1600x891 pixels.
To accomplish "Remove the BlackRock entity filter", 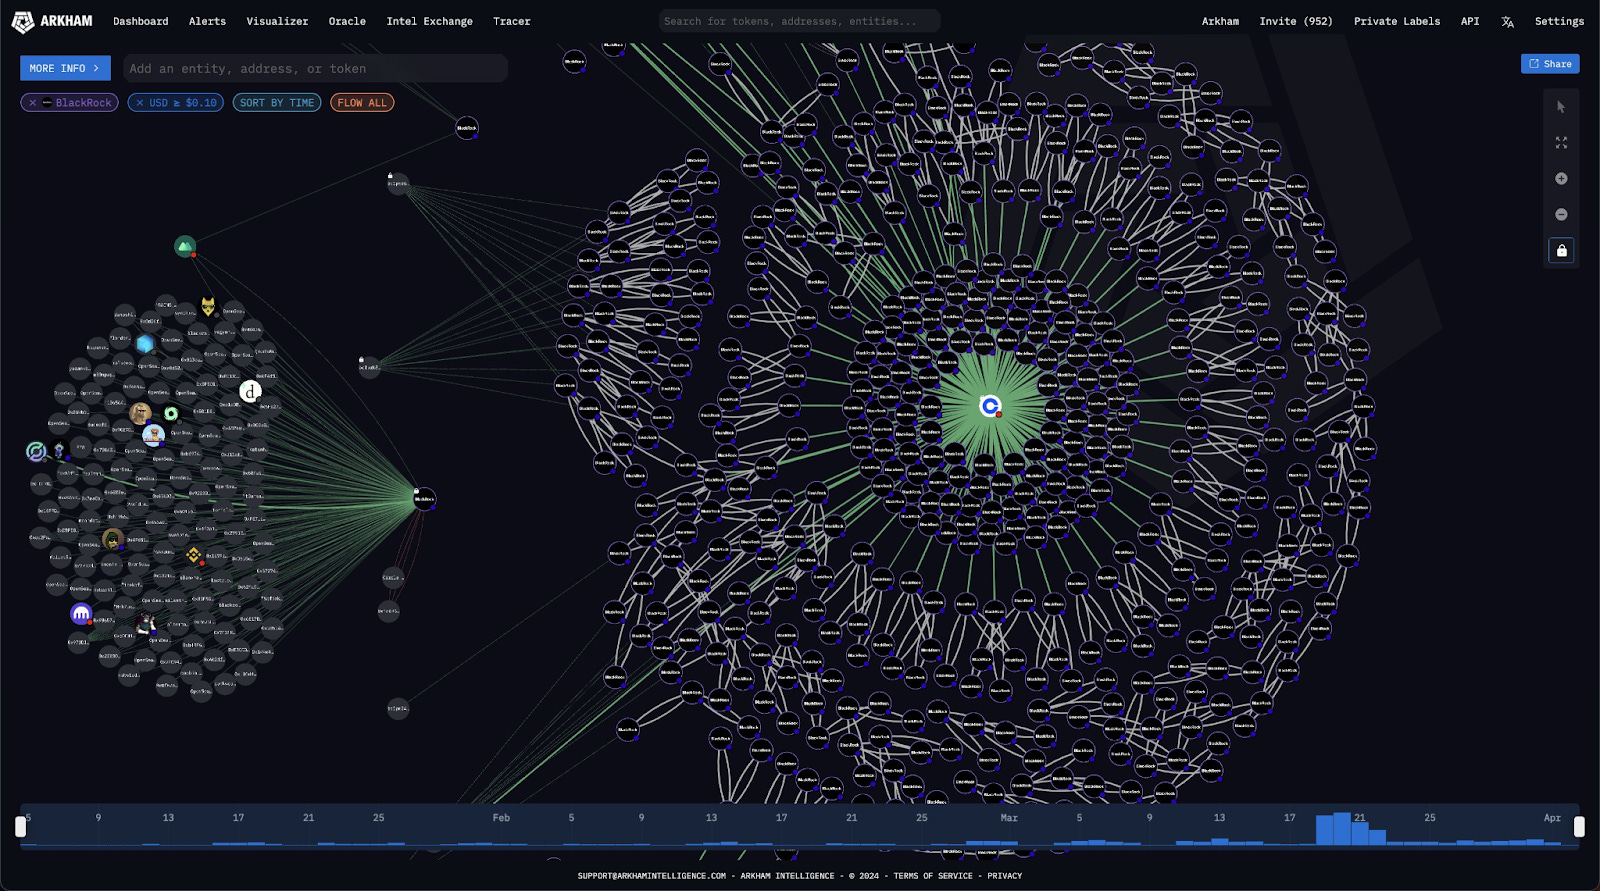I will point(33,103).
